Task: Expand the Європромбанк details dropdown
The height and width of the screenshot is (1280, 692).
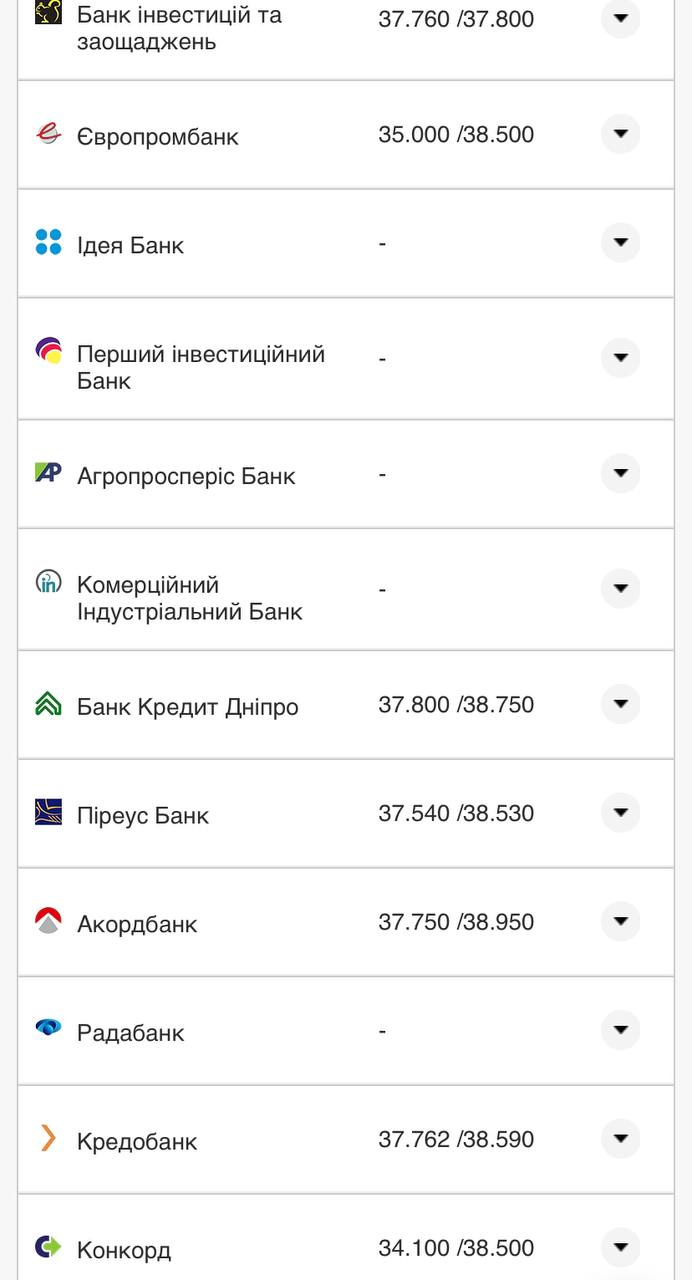Action: tap(620, 133)
